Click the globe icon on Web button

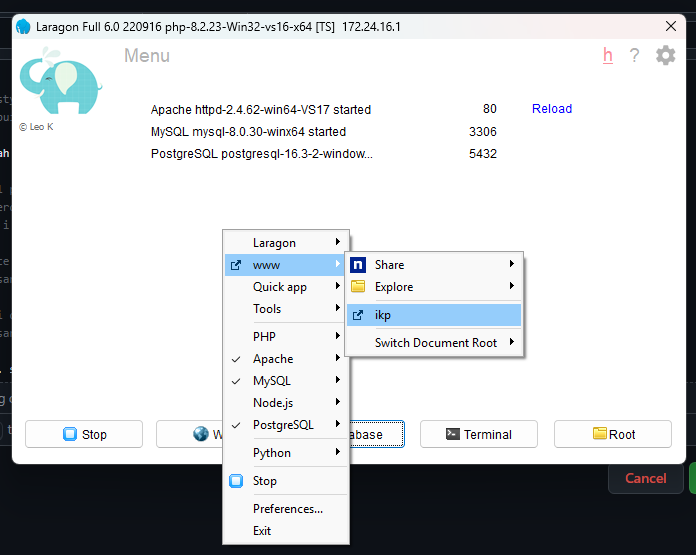pyautogui.click(x=201, y=434)
